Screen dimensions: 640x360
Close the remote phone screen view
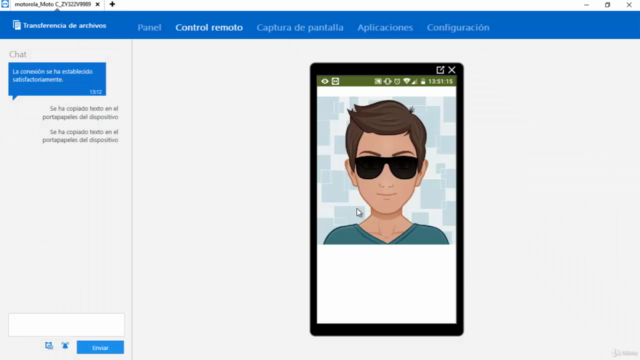pos(452,70)
